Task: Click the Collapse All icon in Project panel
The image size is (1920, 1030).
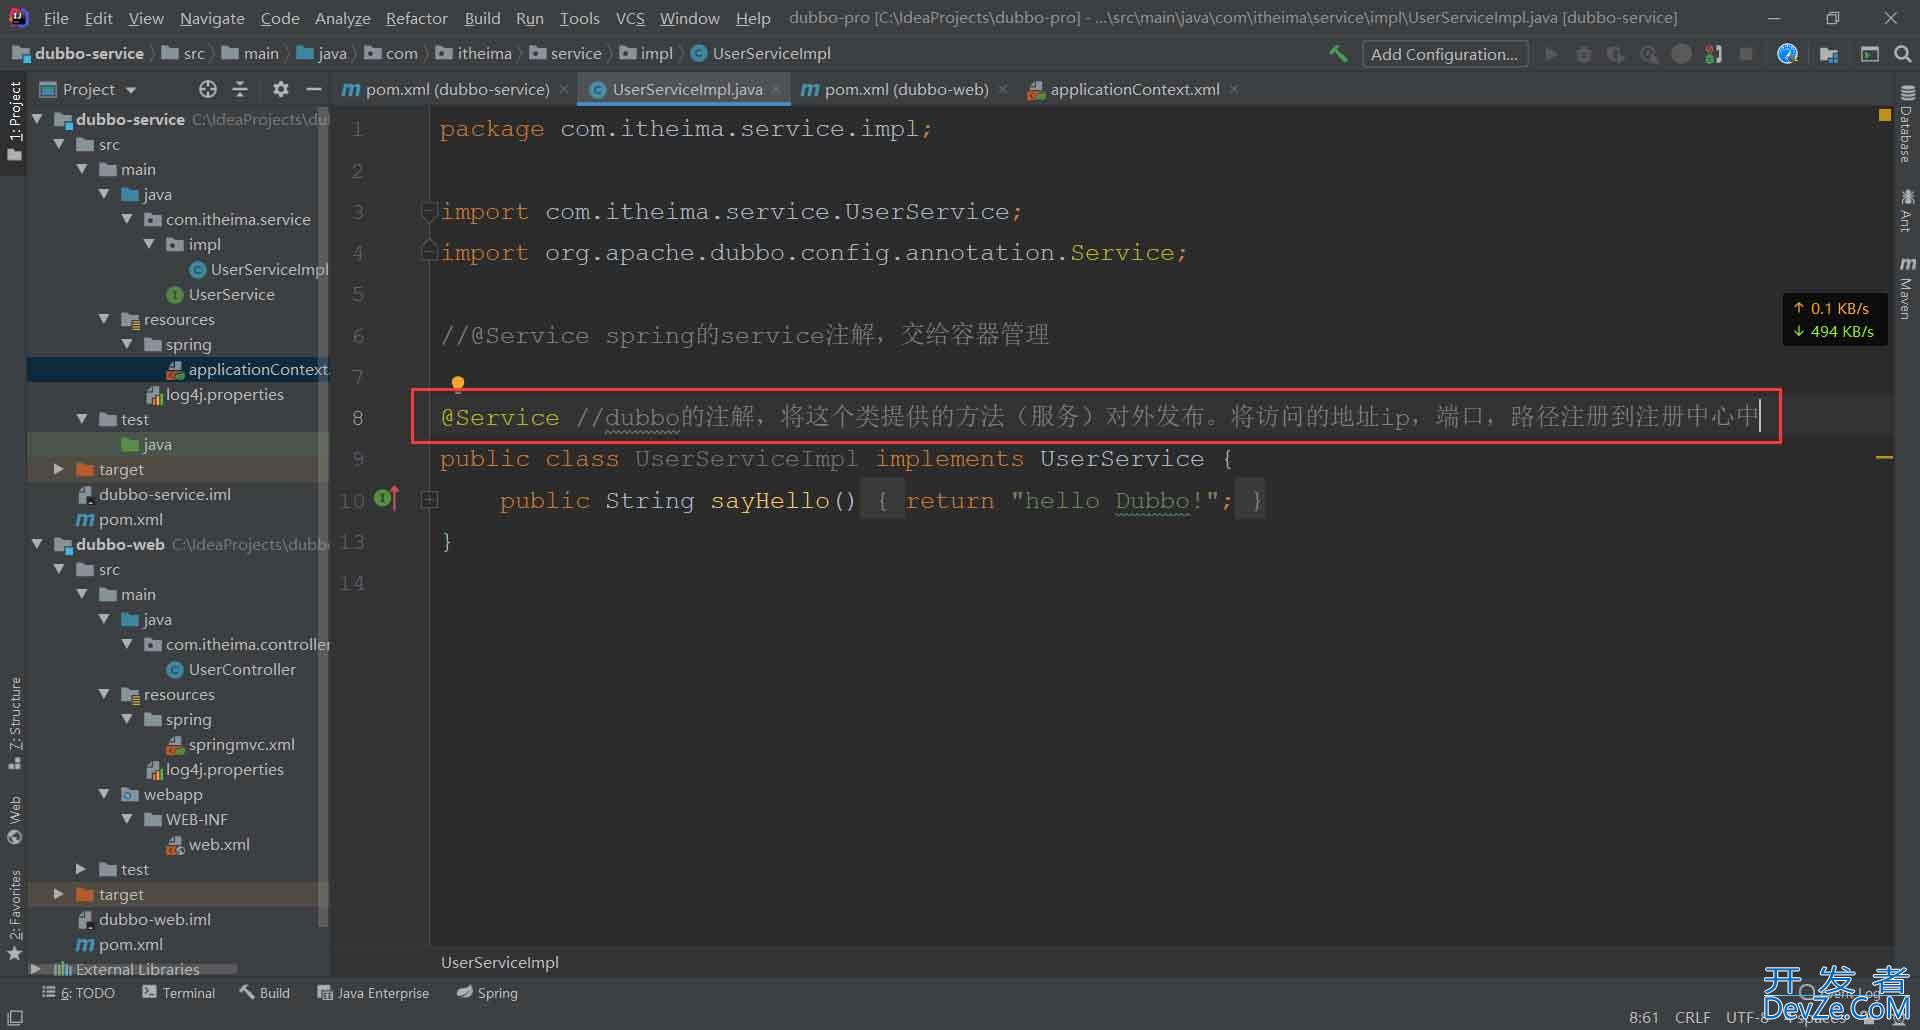Action: [x=240, y=89]
